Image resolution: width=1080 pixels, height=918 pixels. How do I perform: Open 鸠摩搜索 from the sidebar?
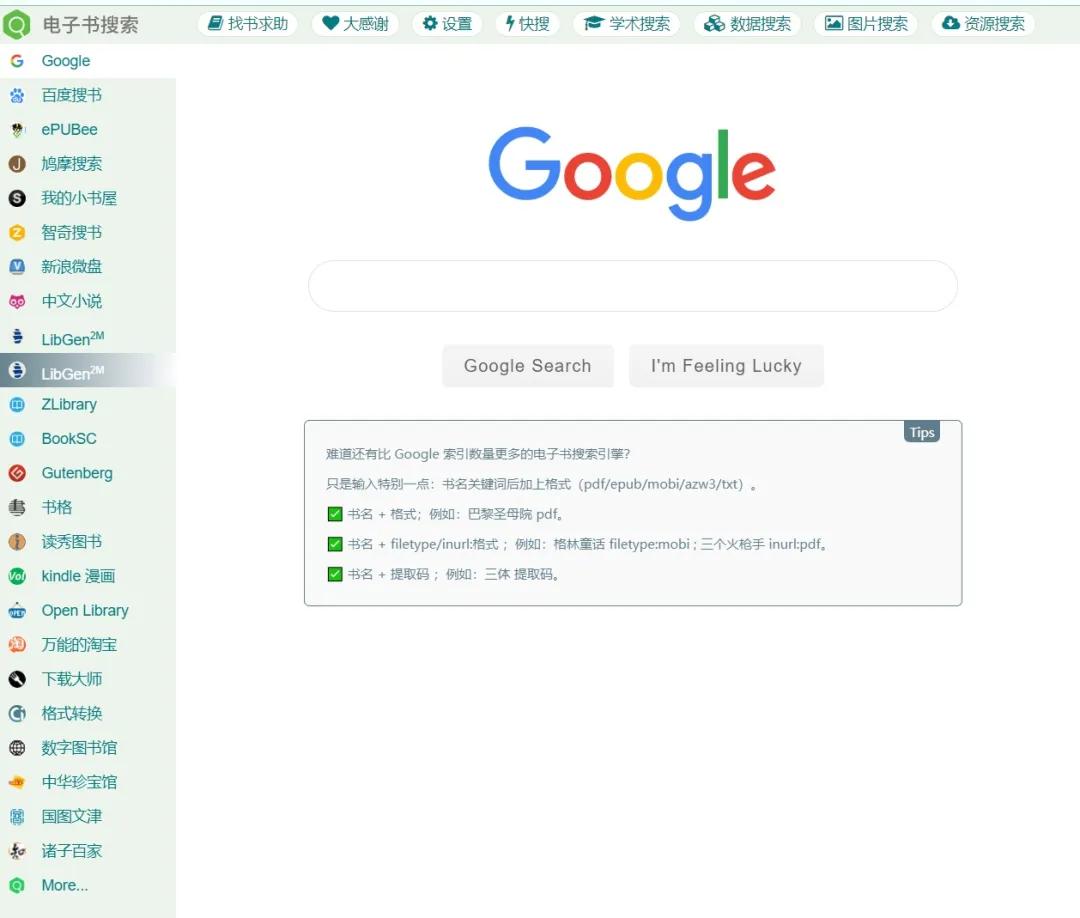(x=72, y=163)
